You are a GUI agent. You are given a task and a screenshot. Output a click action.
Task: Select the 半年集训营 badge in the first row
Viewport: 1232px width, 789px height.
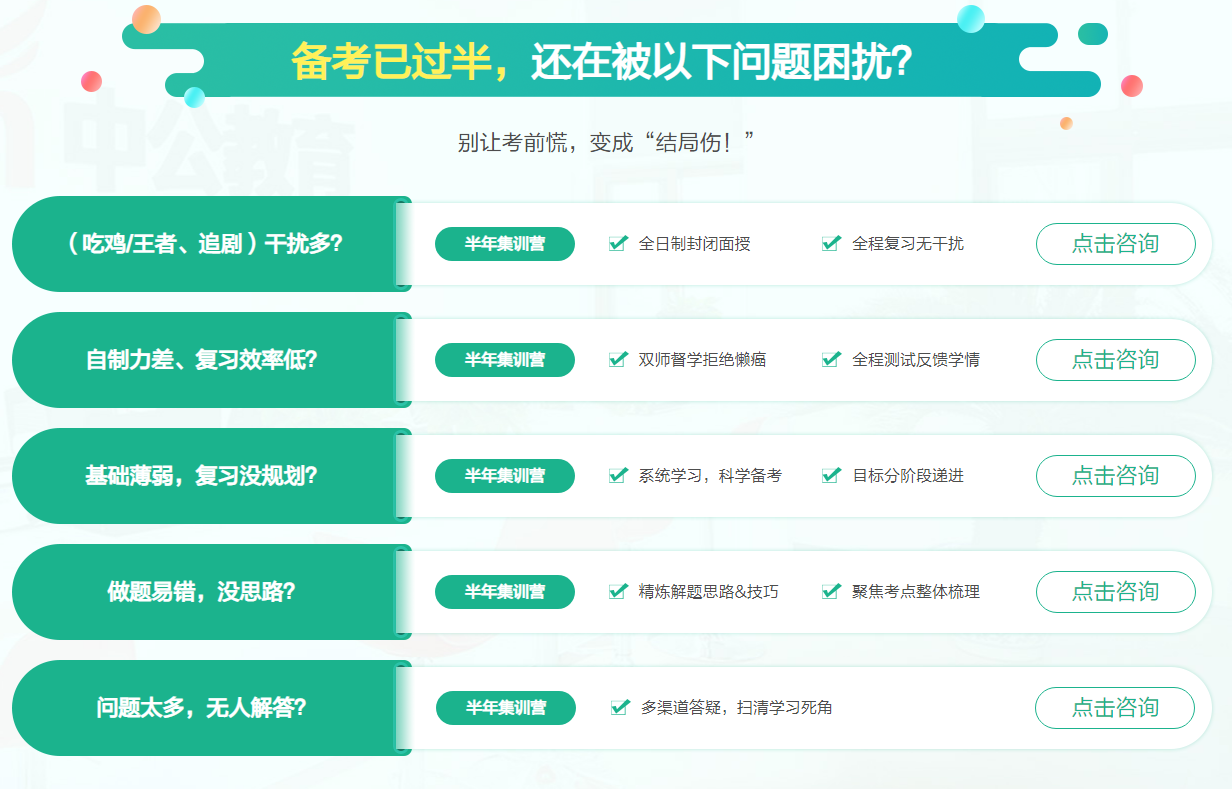[505, 243]
